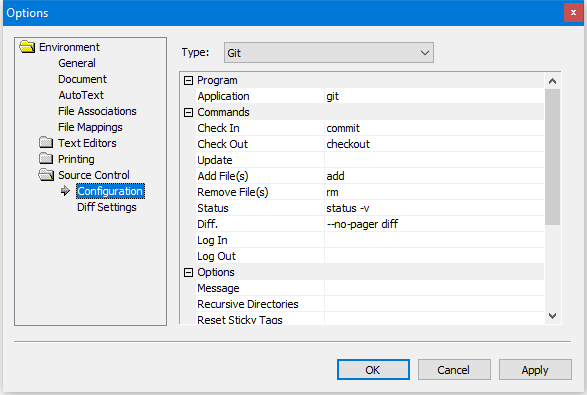Click the arrow icon beside Configuration
The image size is (587, 395).
click(66, 191)
